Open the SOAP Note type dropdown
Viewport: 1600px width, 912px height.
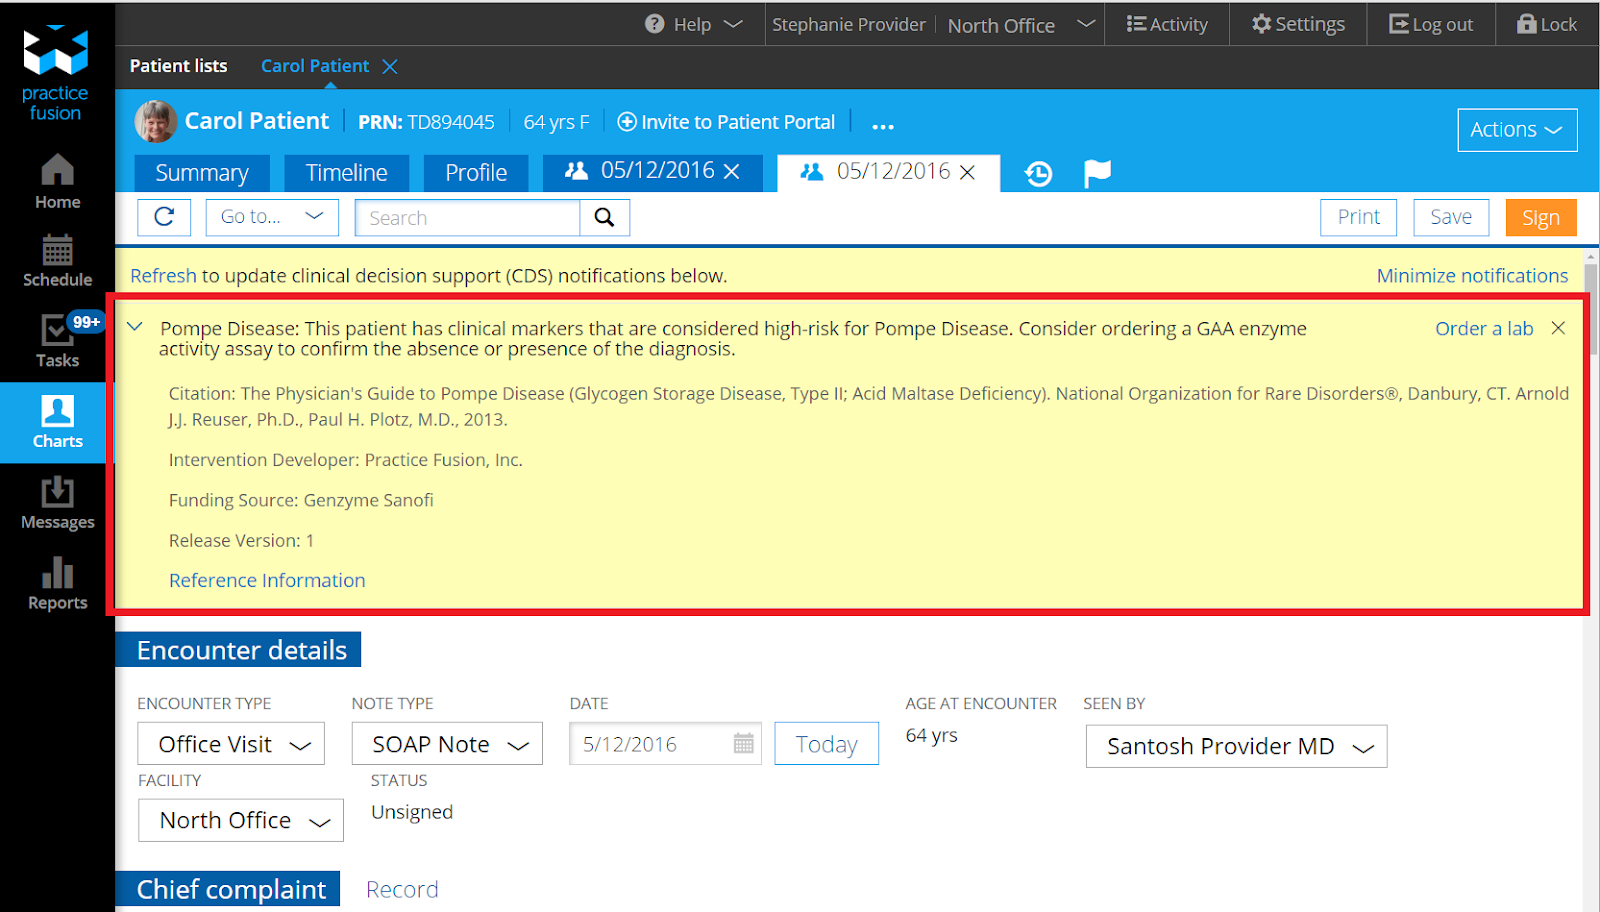pyautogui.click(x=447, y=744)
